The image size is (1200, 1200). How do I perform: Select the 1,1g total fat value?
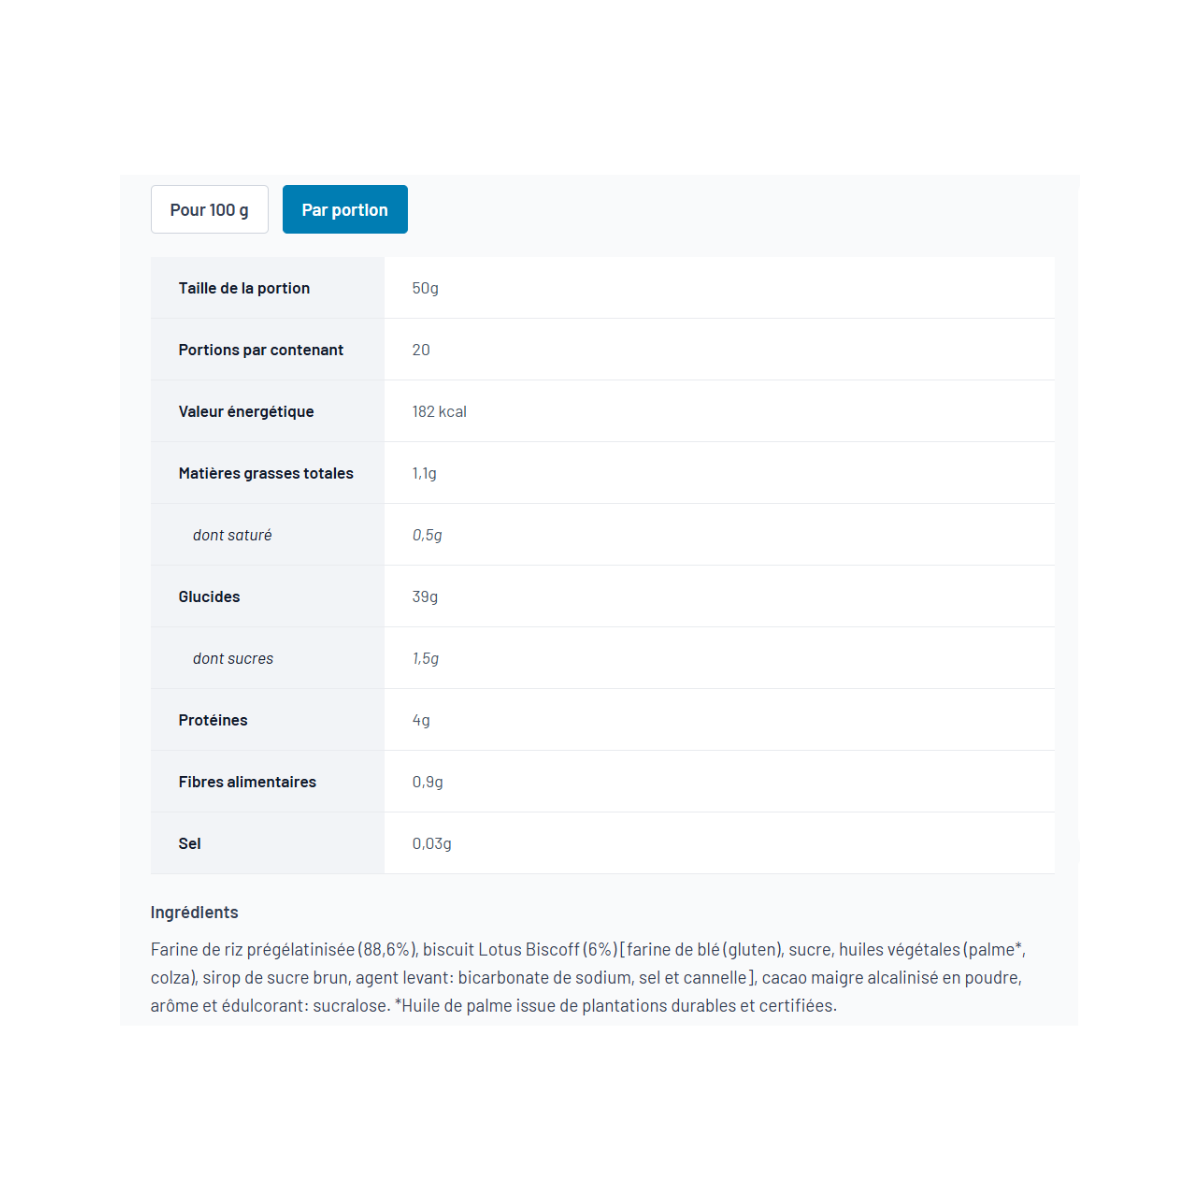point(424,473)
